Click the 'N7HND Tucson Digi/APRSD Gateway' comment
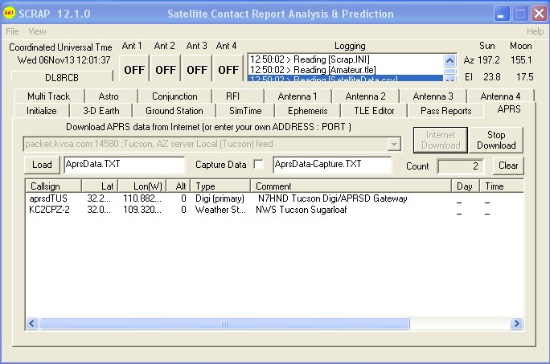550x364 pixels. point(333,199)
